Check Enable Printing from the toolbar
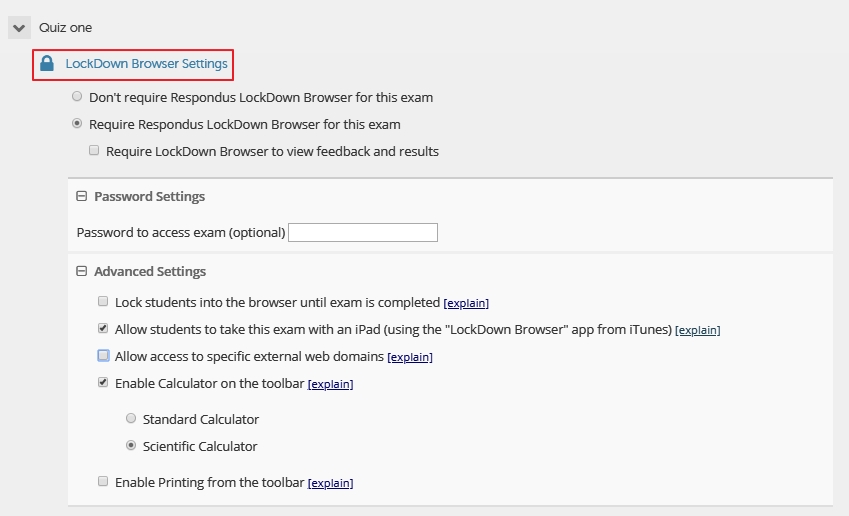 (103, 481)
